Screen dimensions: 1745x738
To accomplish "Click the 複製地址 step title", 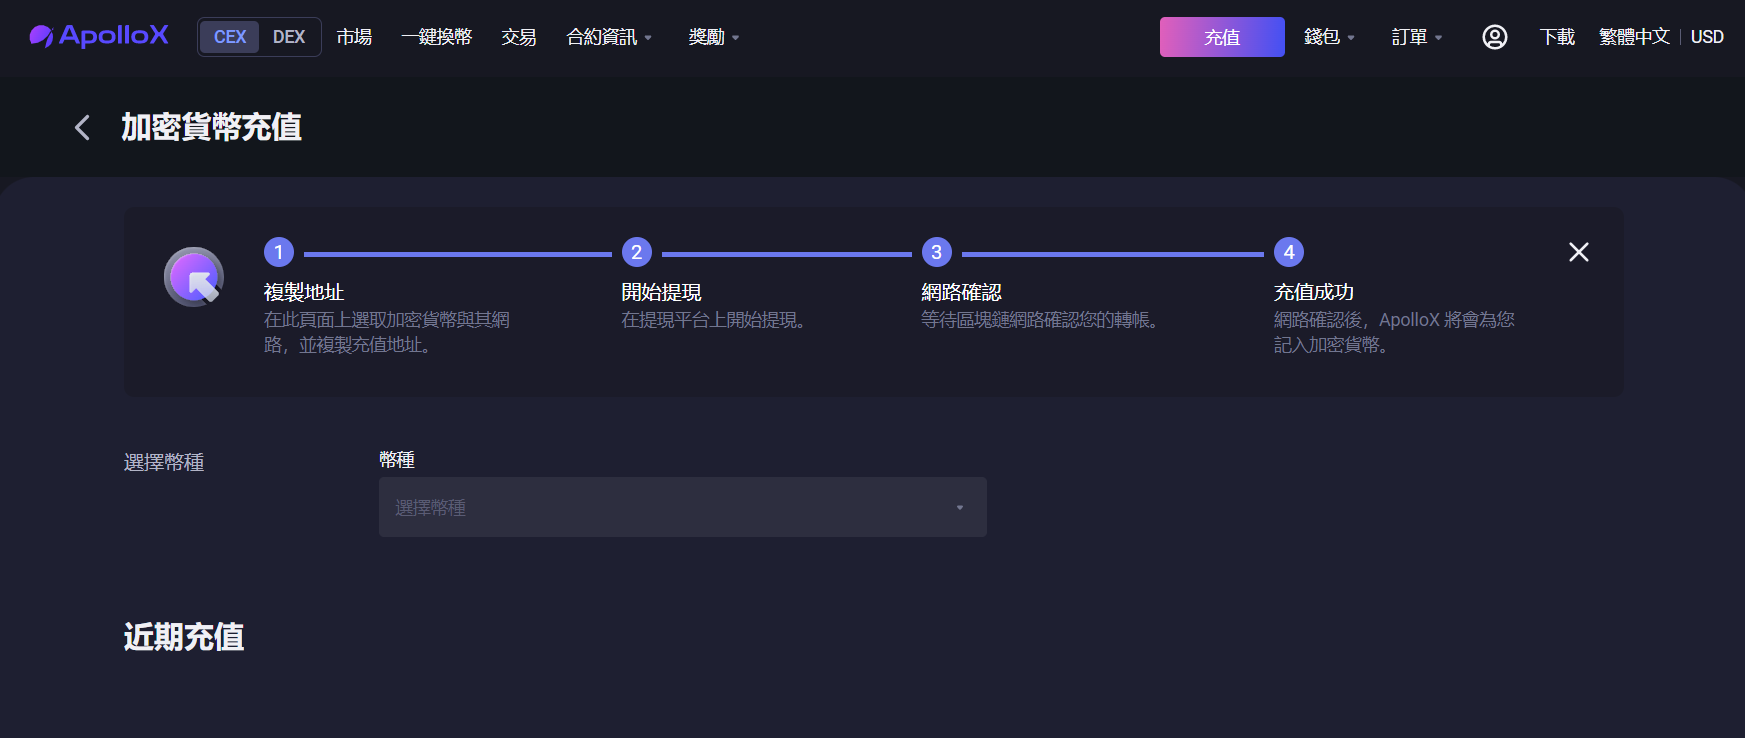I will [x=304, y=292].
